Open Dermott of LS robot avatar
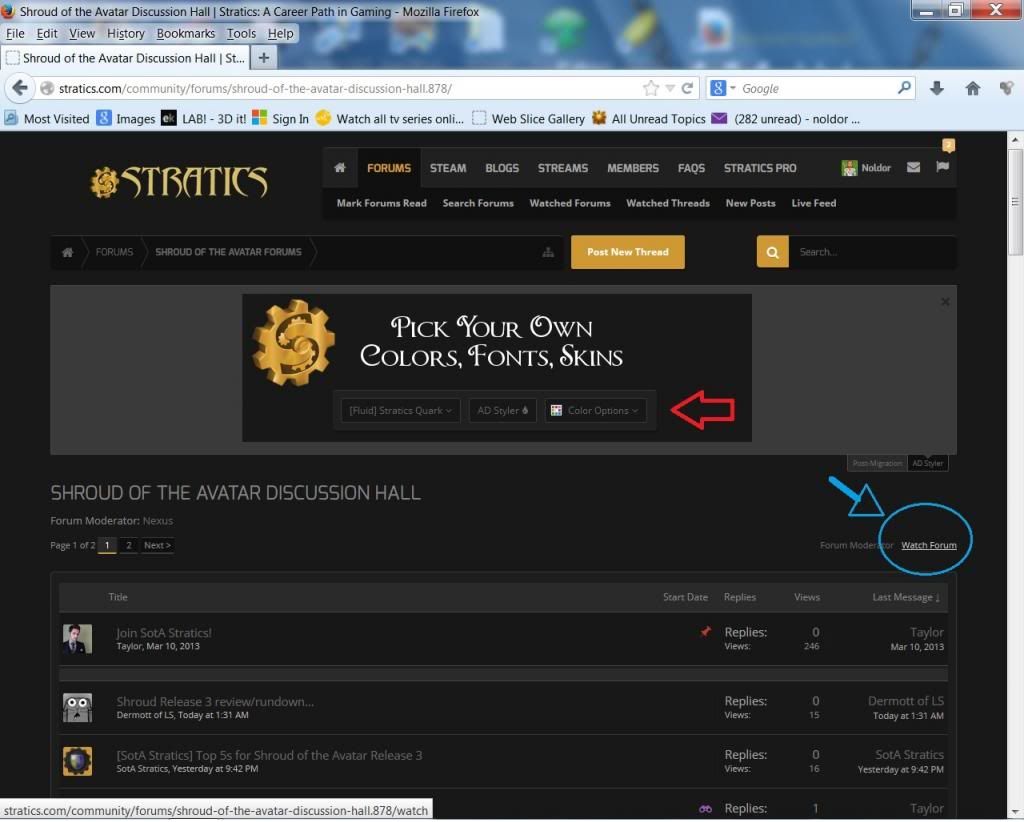This screenshot has width=1024, height=822. 77,708
